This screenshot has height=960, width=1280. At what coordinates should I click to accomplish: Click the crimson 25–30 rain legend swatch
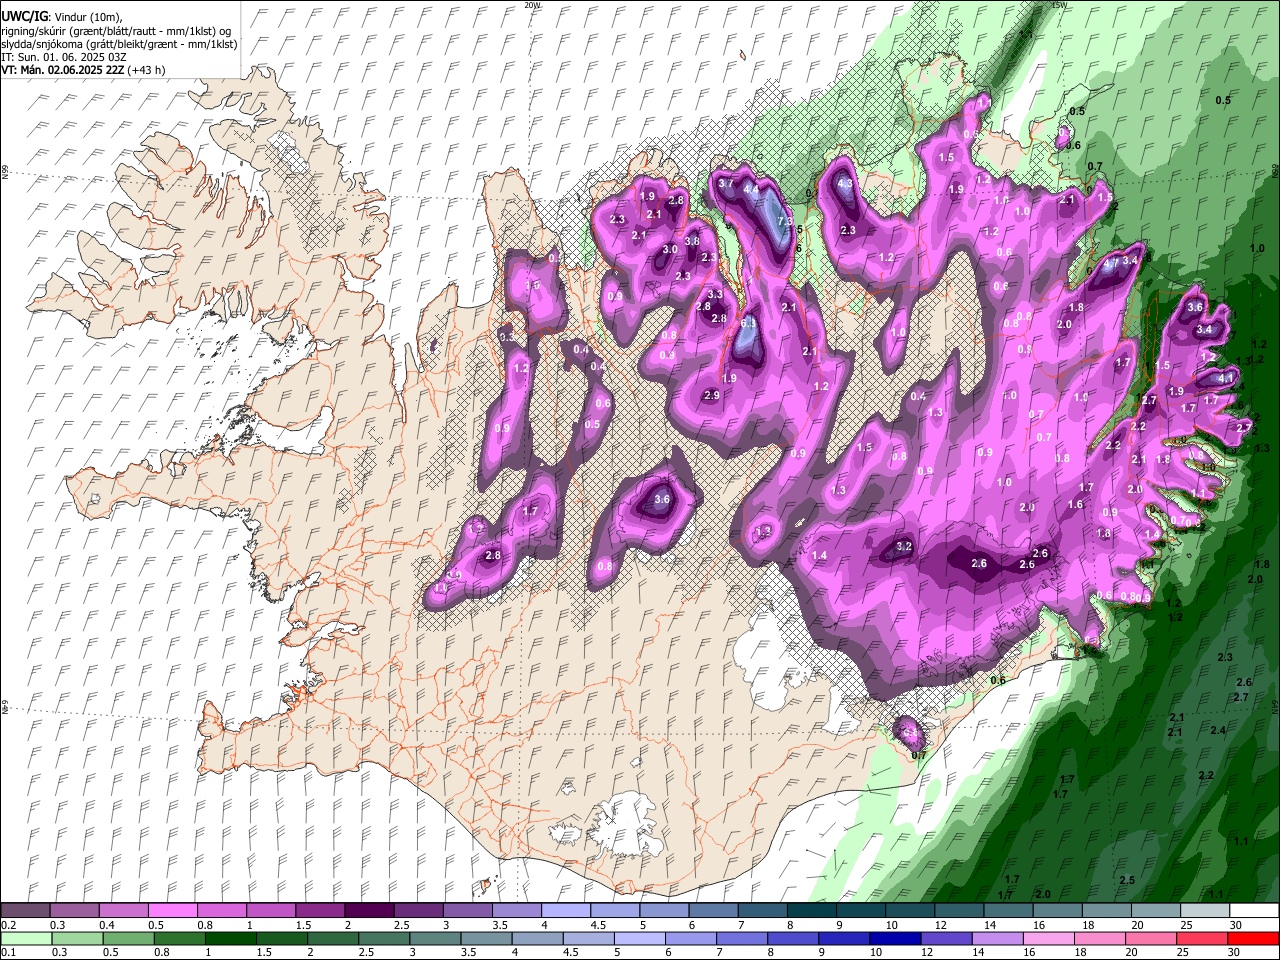1202,939
